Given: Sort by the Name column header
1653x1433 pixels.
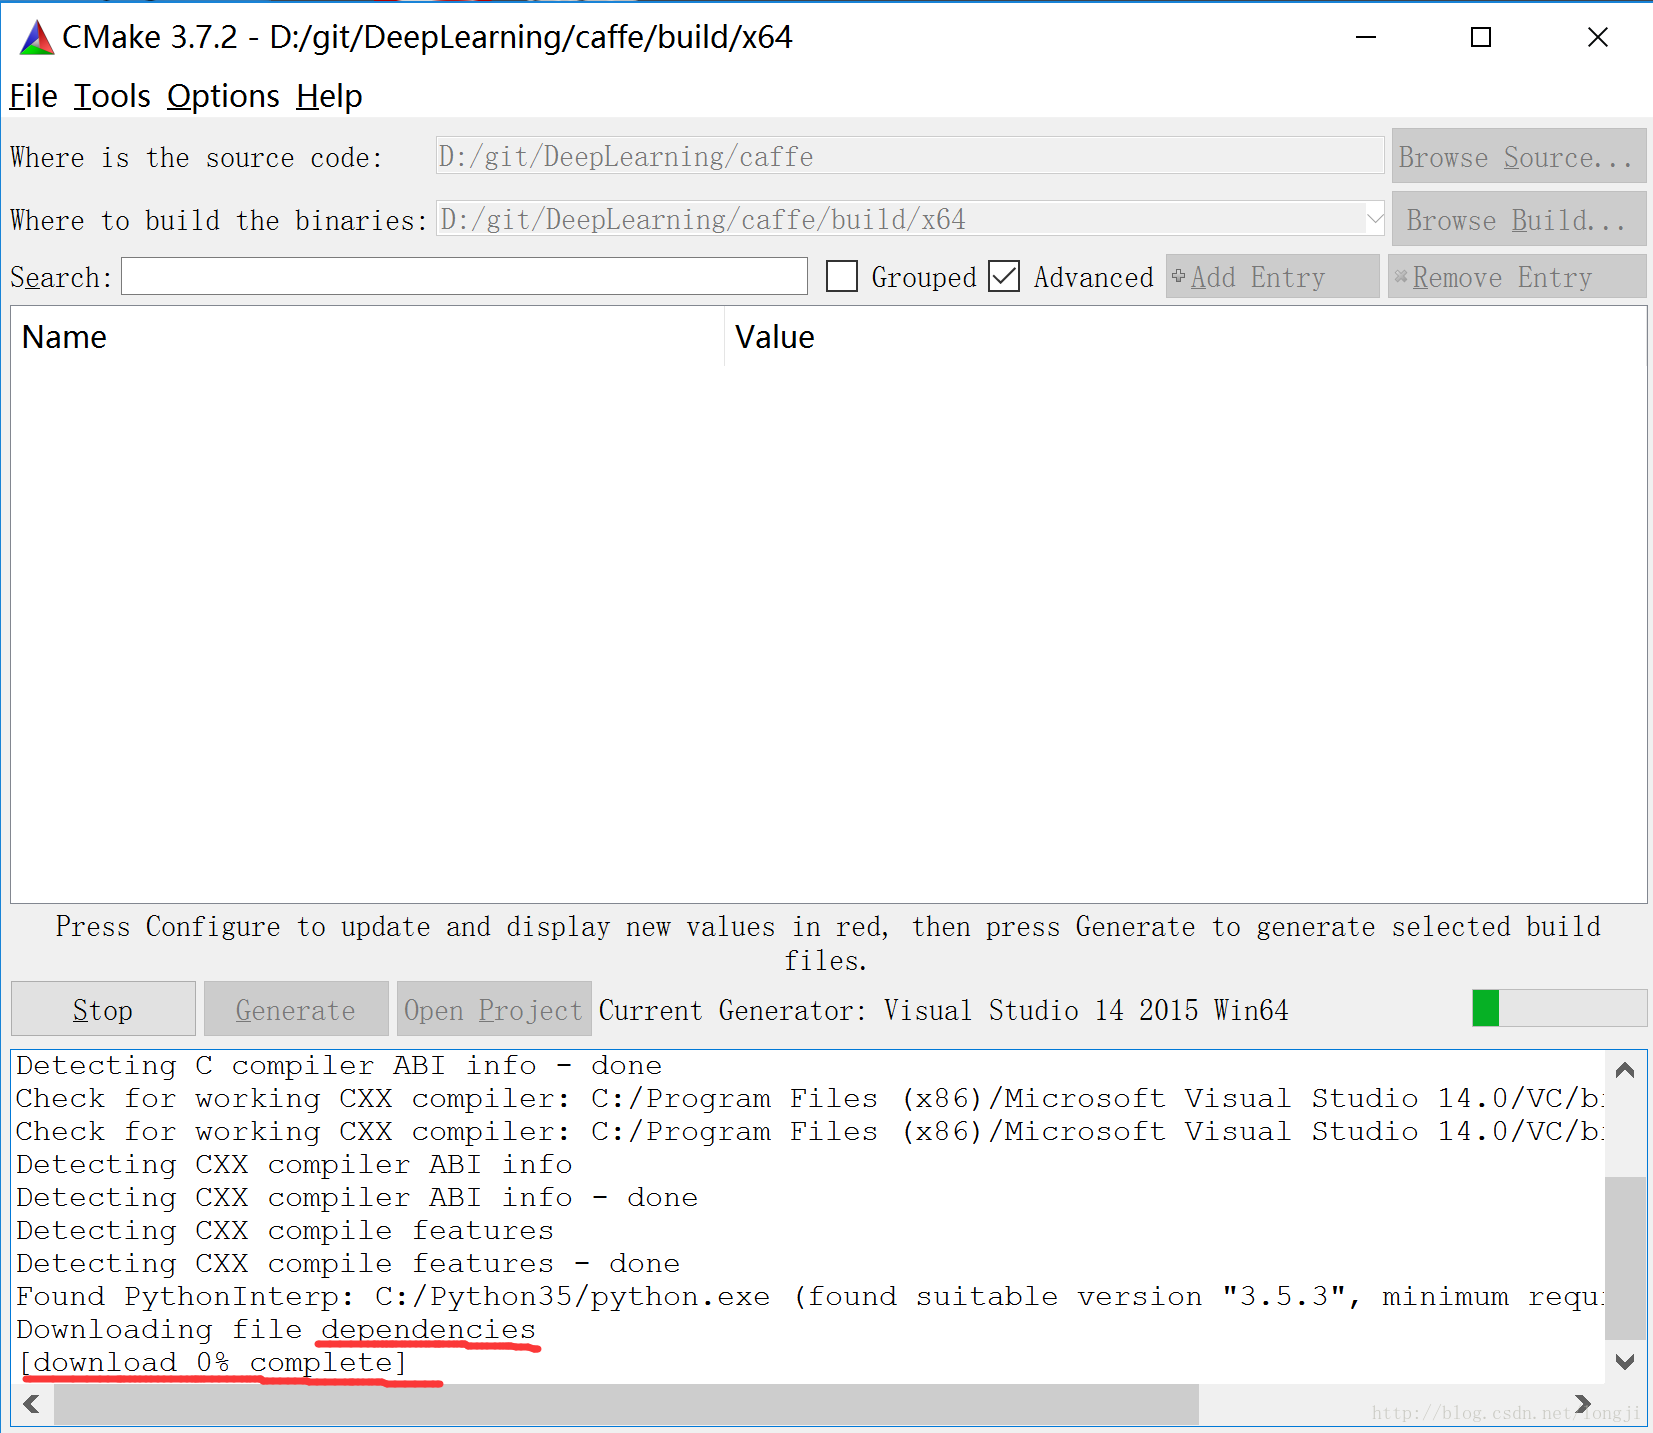Looking at the screenshot, I should tap(367, 337).
